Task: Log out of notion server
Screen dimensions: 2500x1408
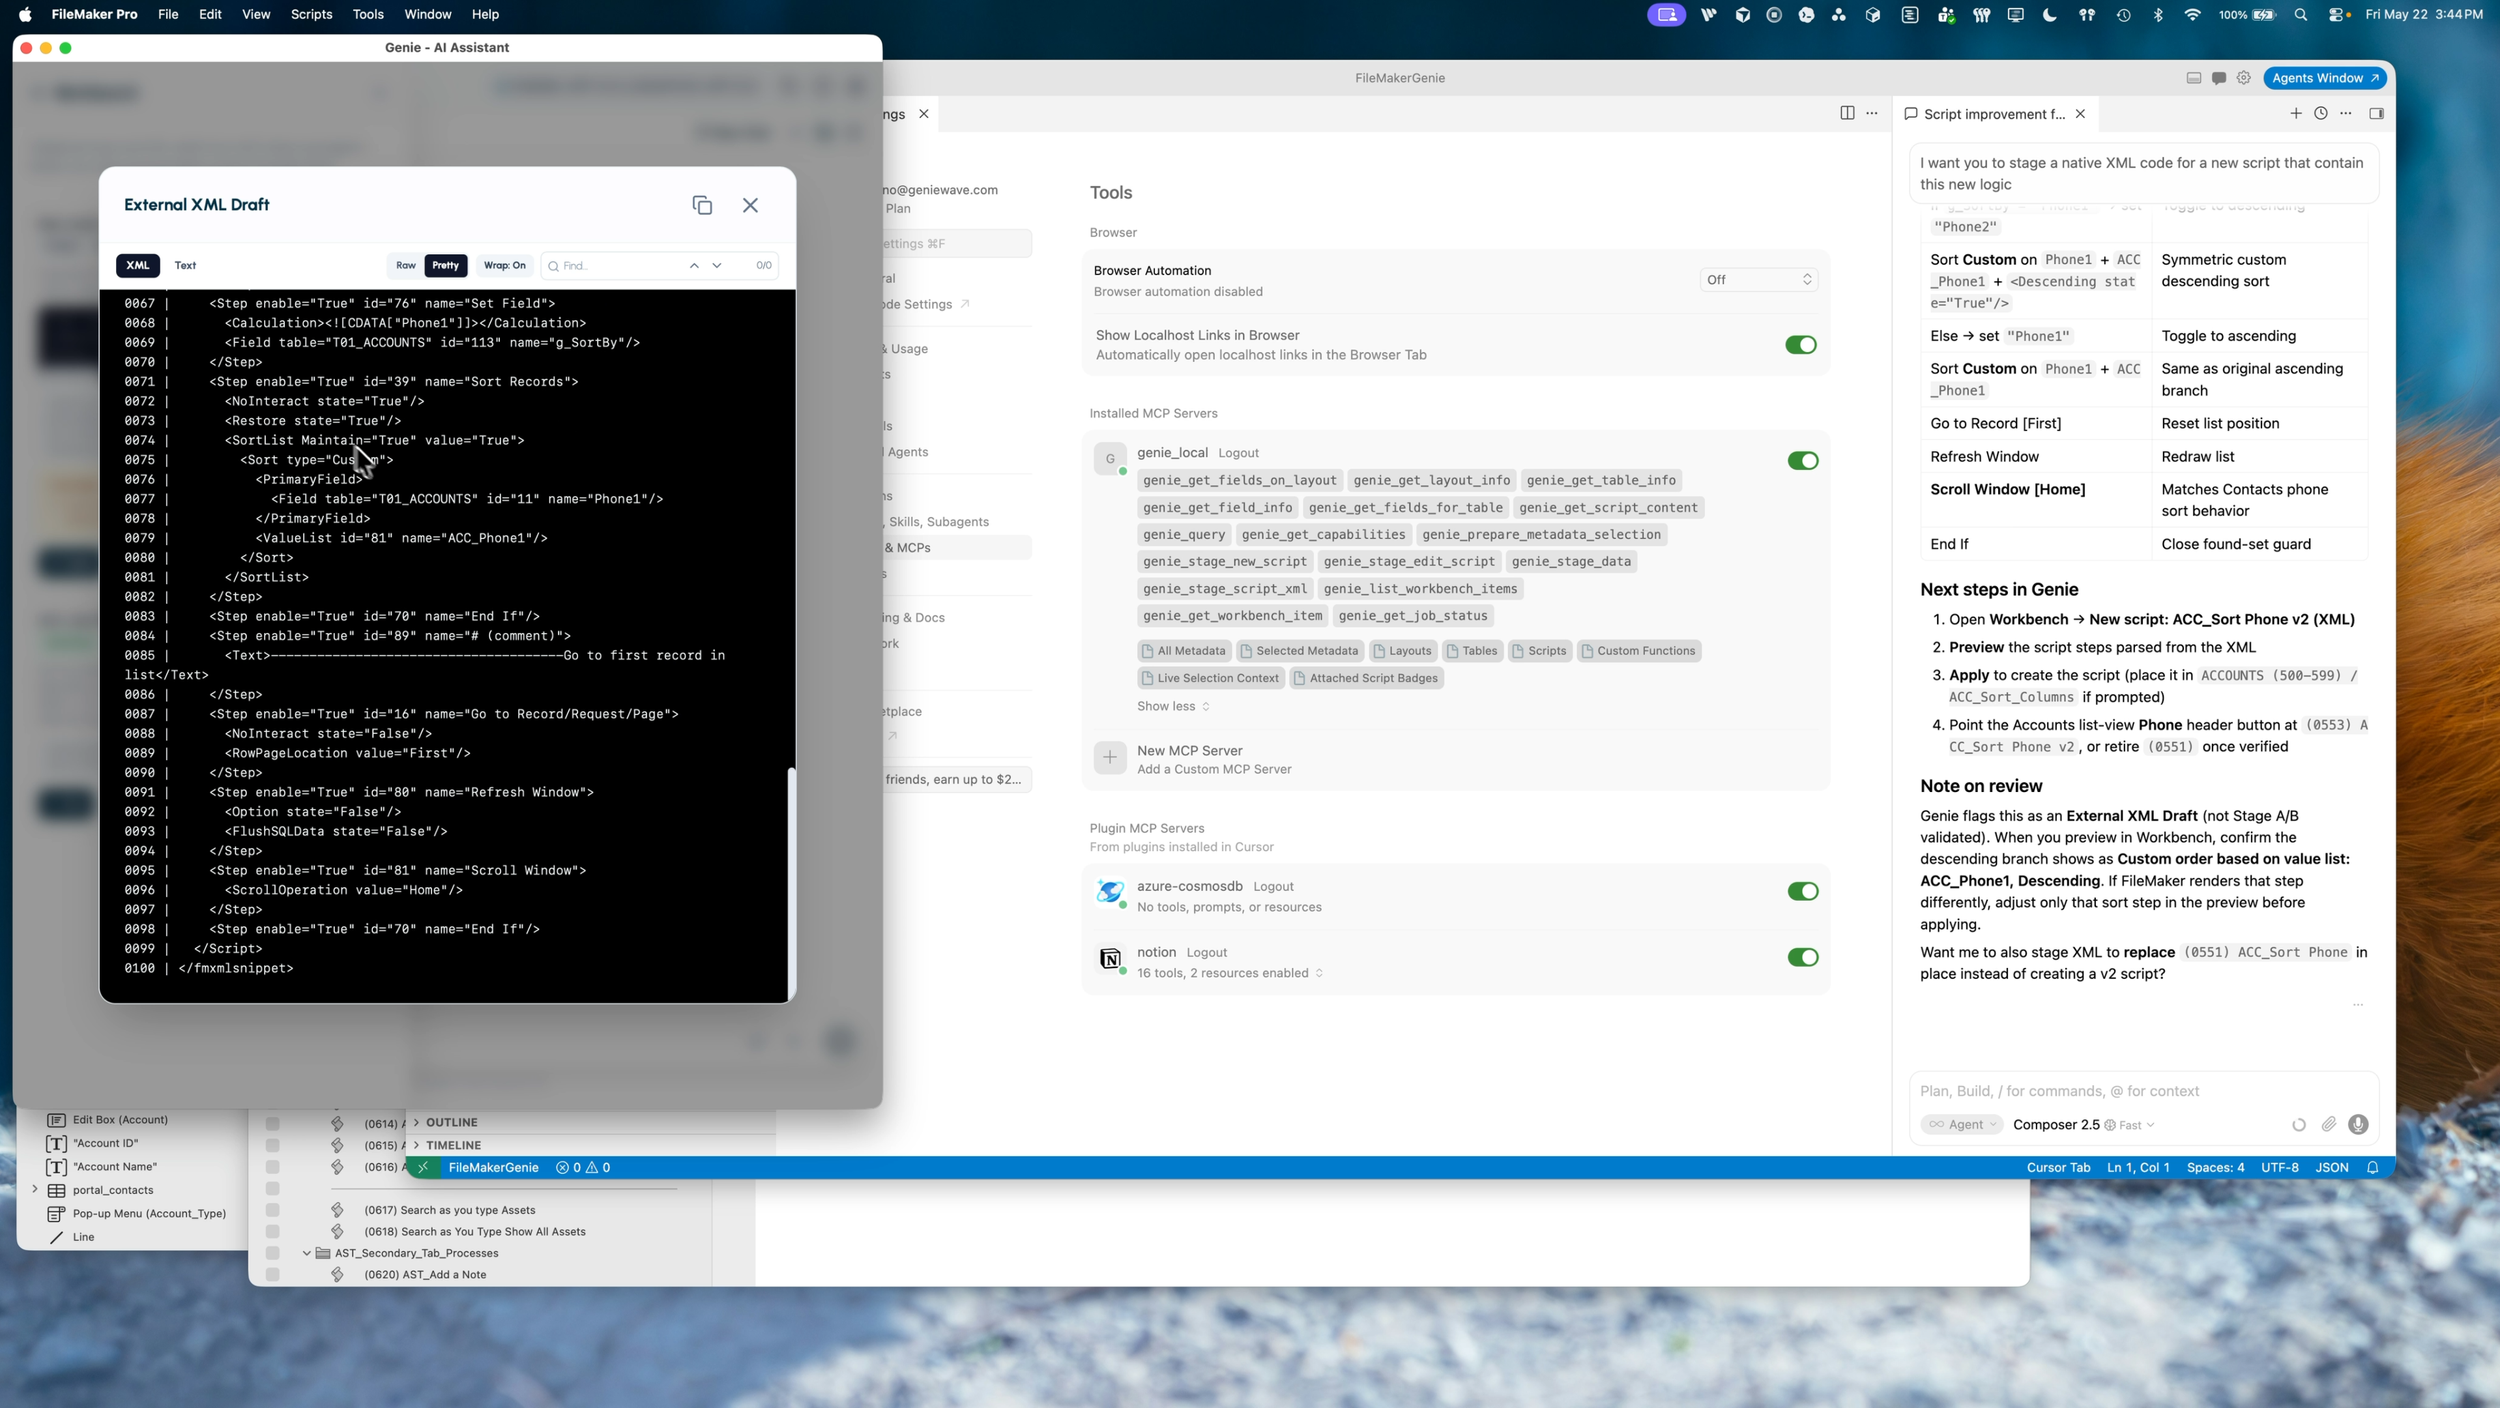Action: [1206, 952]
